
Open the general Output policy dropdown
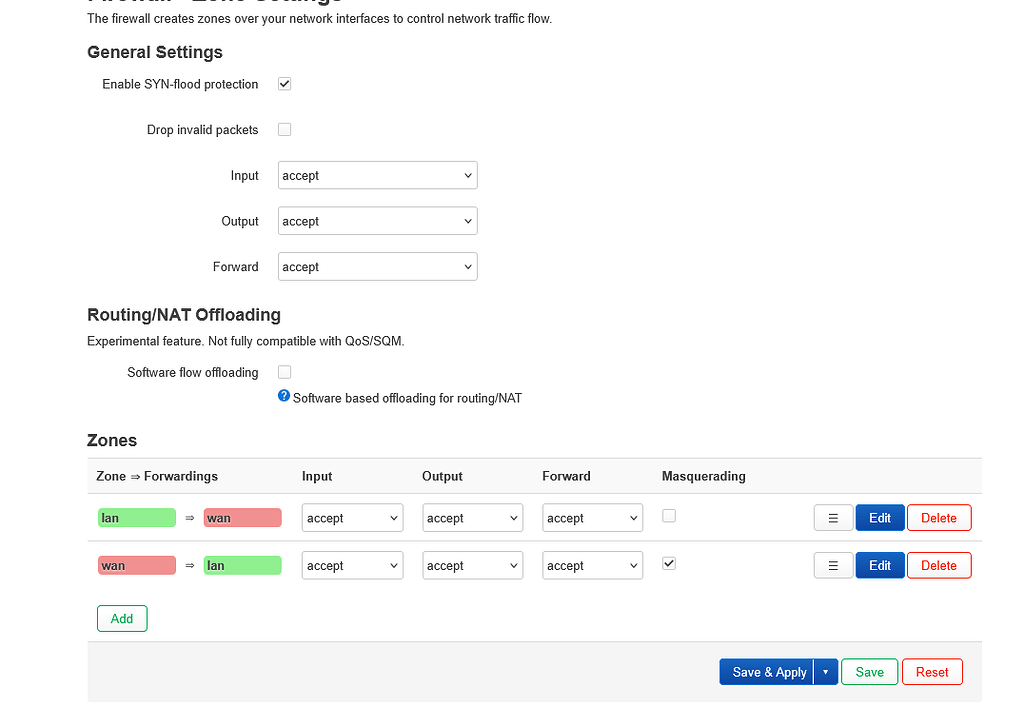click(377, 220)
